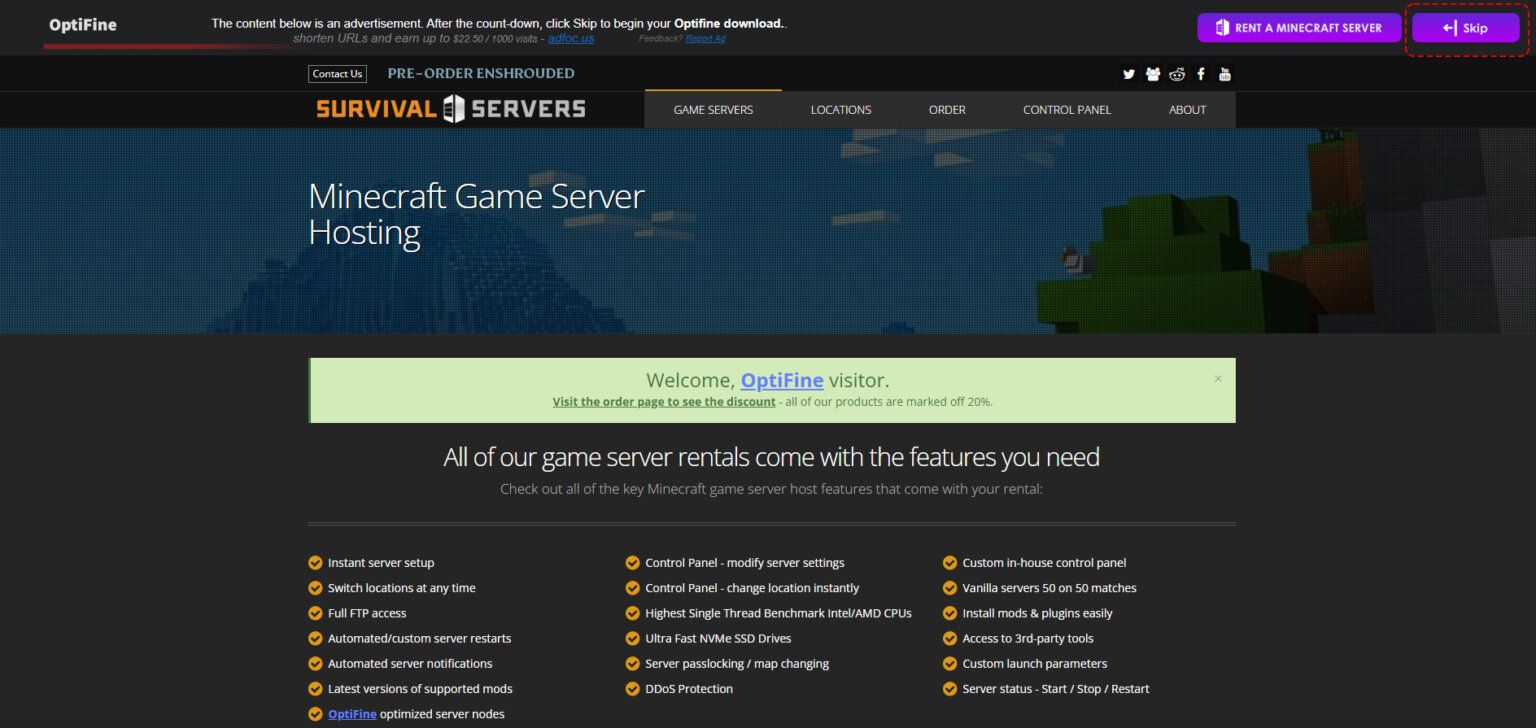1536x728 pixels.
Task: Switch to the GAME SERVERS tab
Action: (713, 109)
